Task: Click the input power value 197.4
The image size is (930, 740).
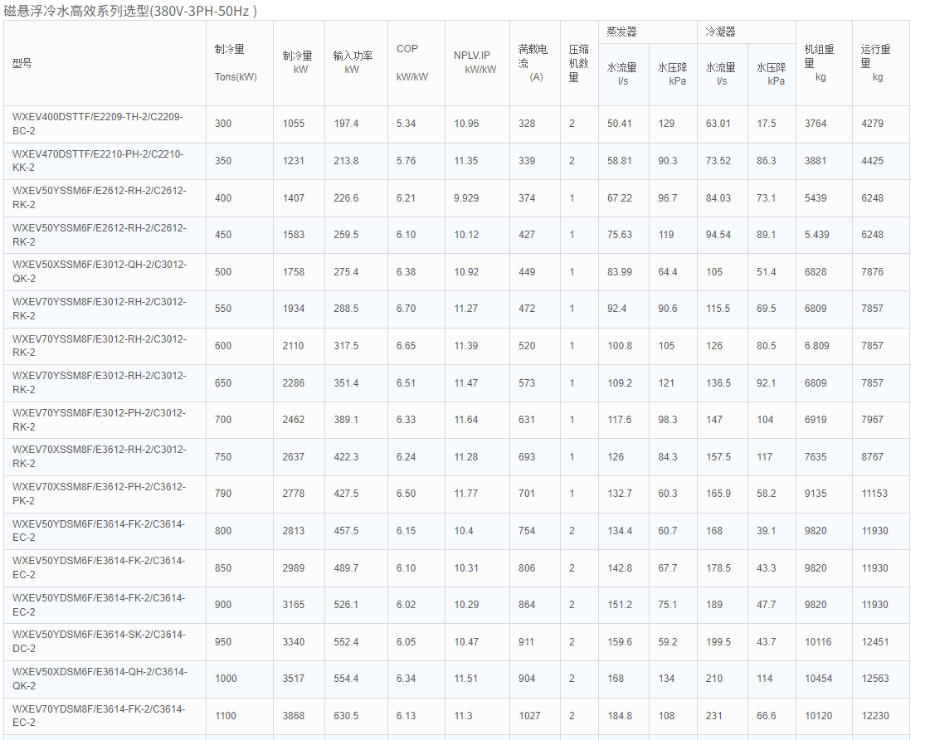Action: click(346, 124)
